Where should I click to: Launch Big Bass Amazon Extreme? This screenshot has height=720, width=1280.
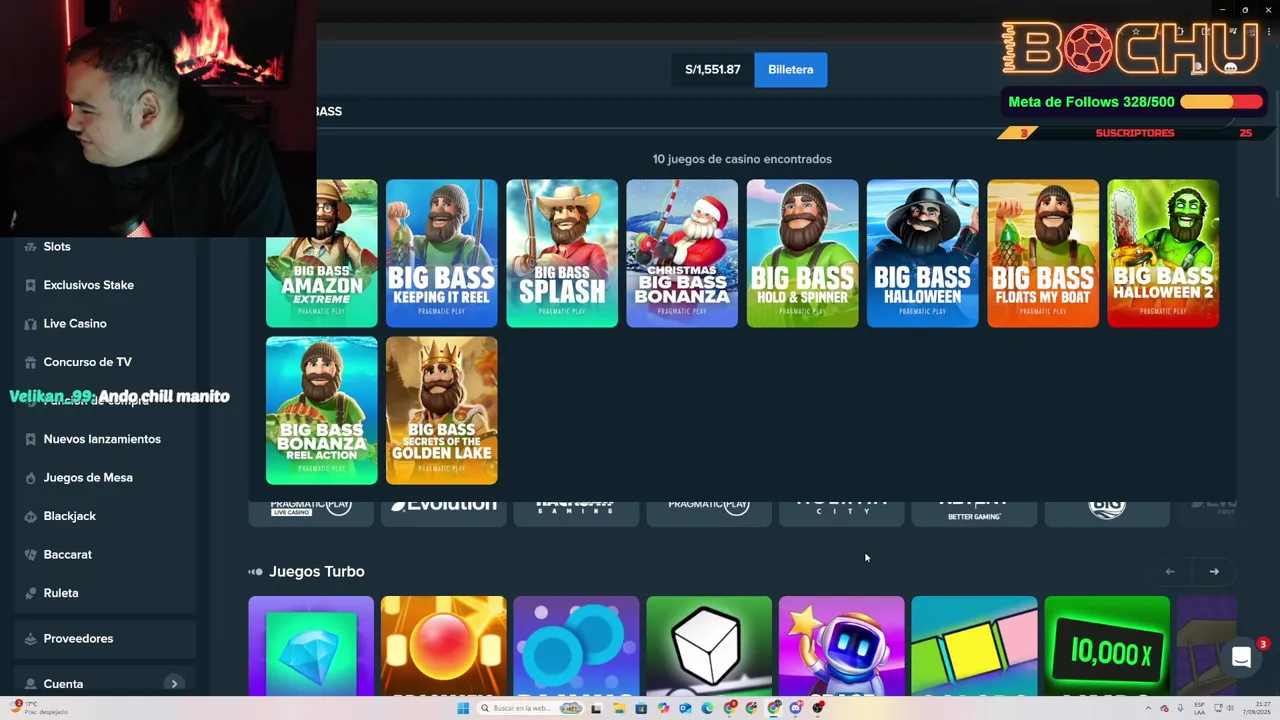321,253
